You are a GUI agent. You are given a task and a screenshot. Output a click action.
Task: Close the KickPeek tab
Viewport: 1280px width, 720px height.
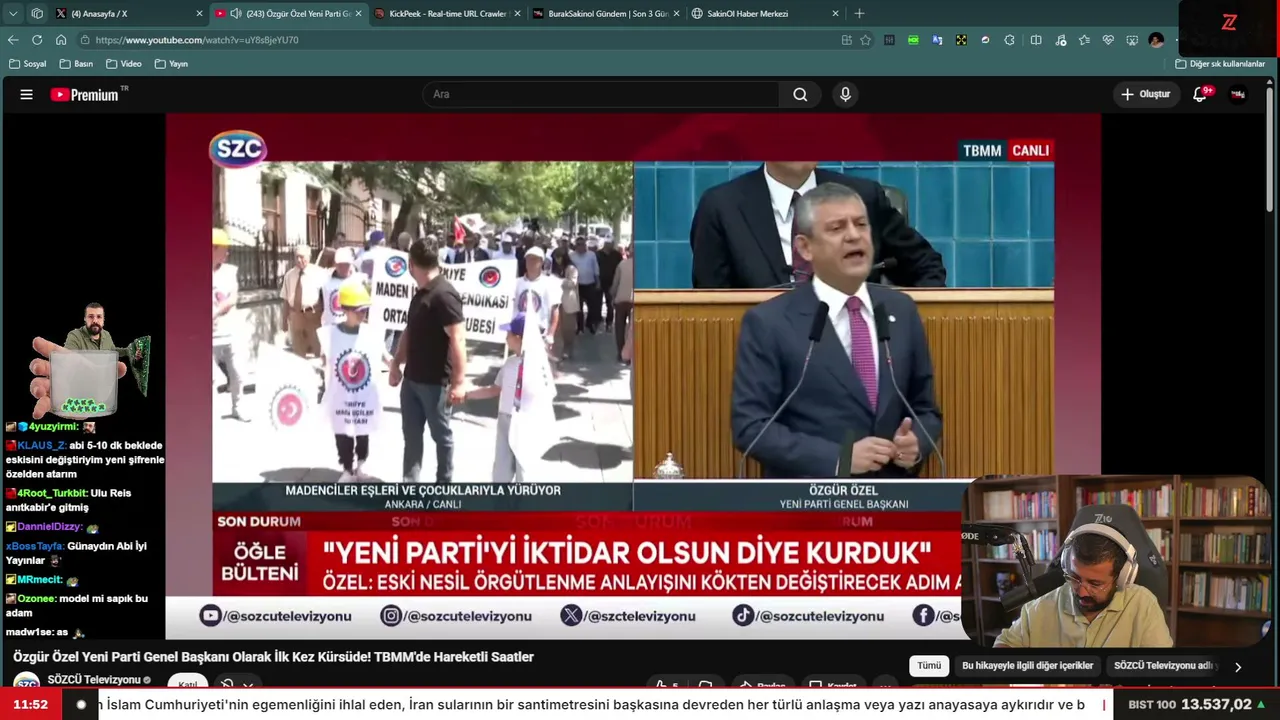pyautogui.click(x=517, y=14)
